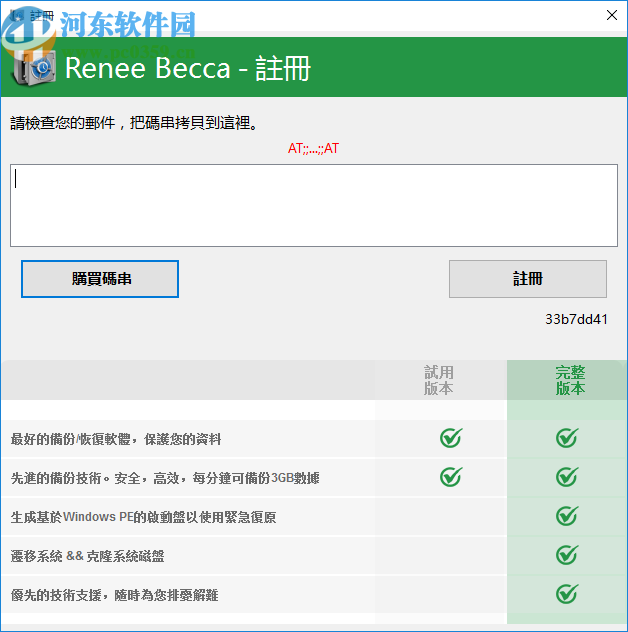Click the Renee Becca - 註冊 banner title
The image size is (628, 632).
point(188,68)
